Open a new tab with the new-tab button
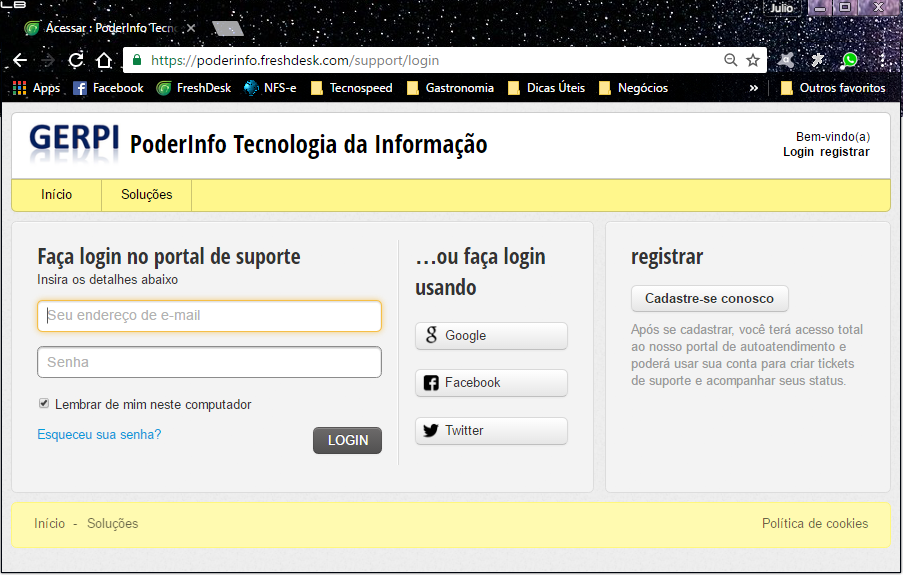This screenshot has height=575, width=903. pyautogui.click(x=227, y=28)
